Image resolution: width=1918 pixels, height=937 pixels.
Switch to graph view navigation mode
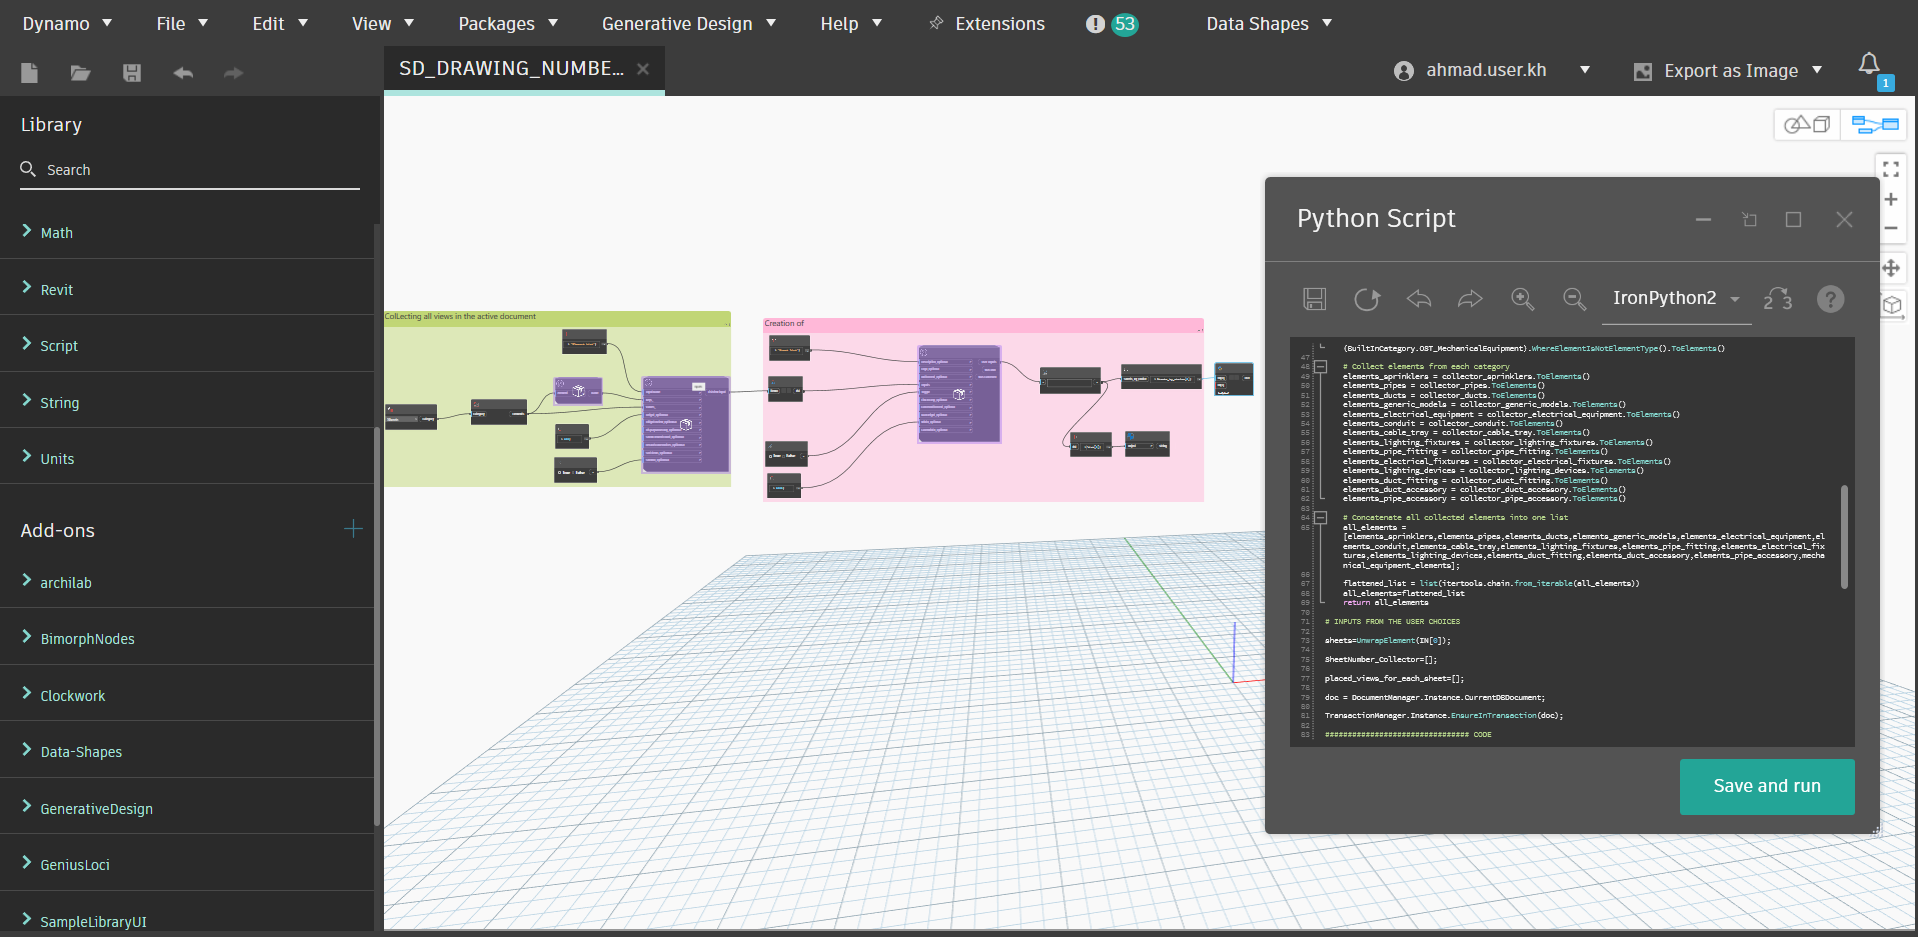(1874, 125)
